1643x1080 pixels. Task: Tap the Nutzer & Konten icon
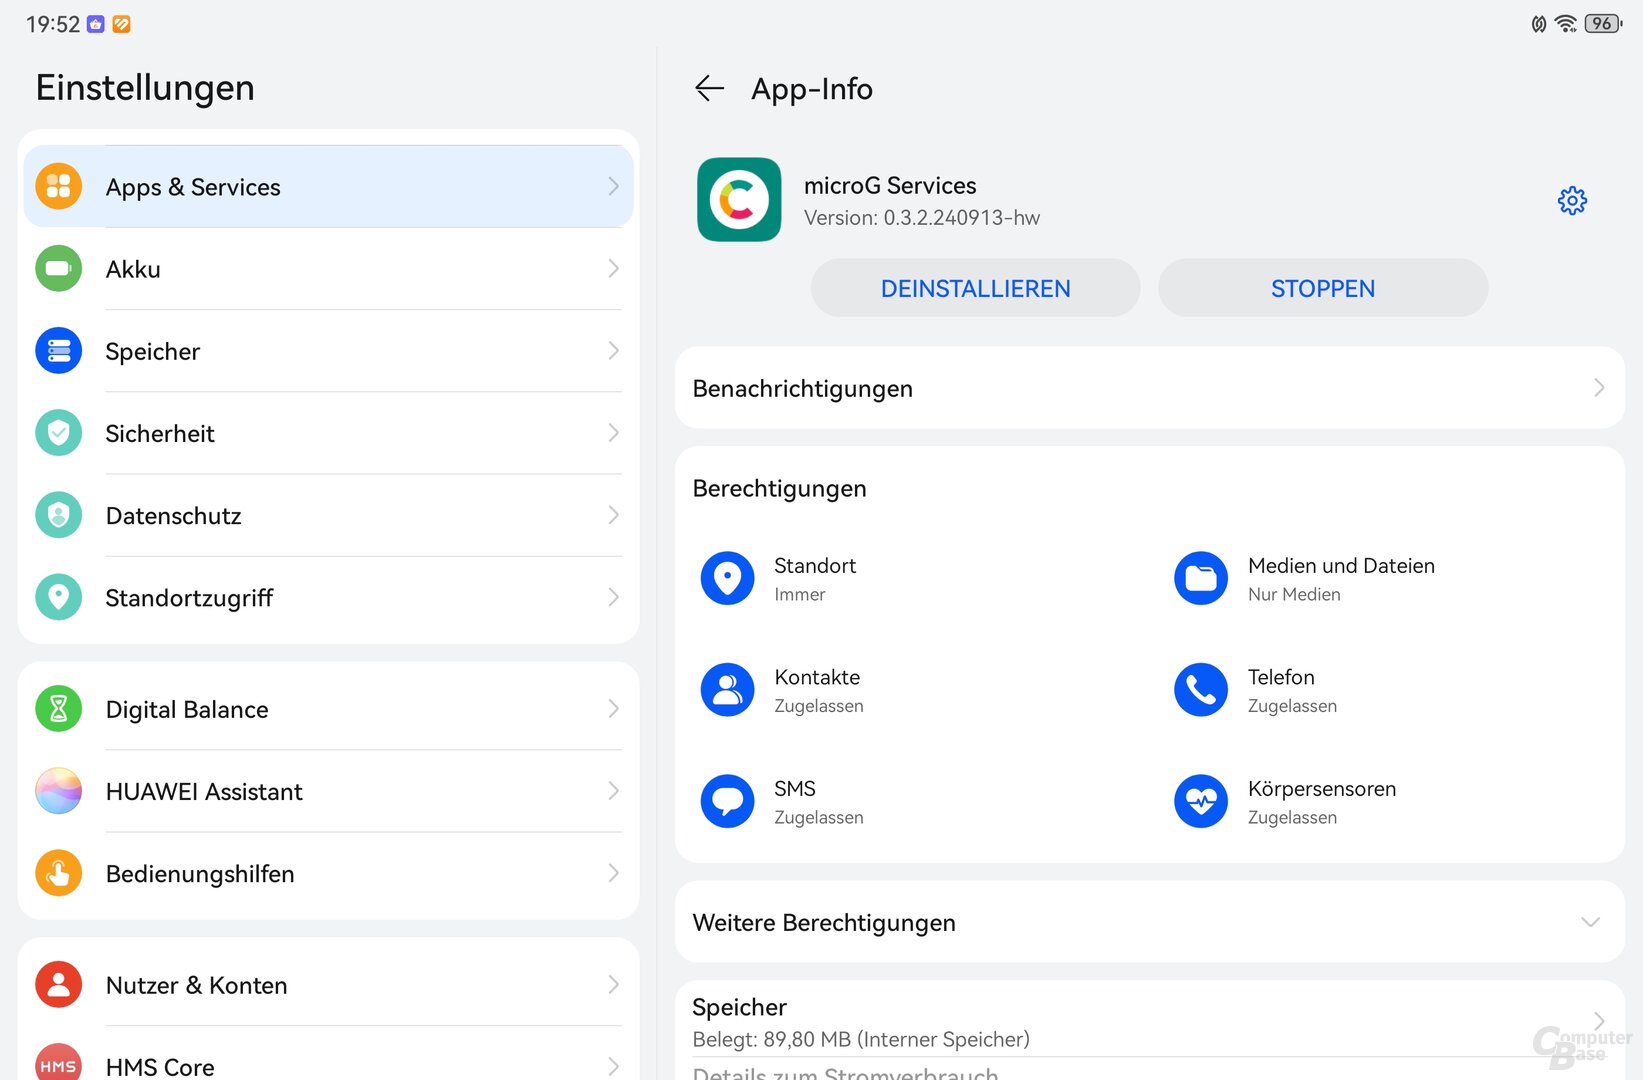[x=59, y=985]
